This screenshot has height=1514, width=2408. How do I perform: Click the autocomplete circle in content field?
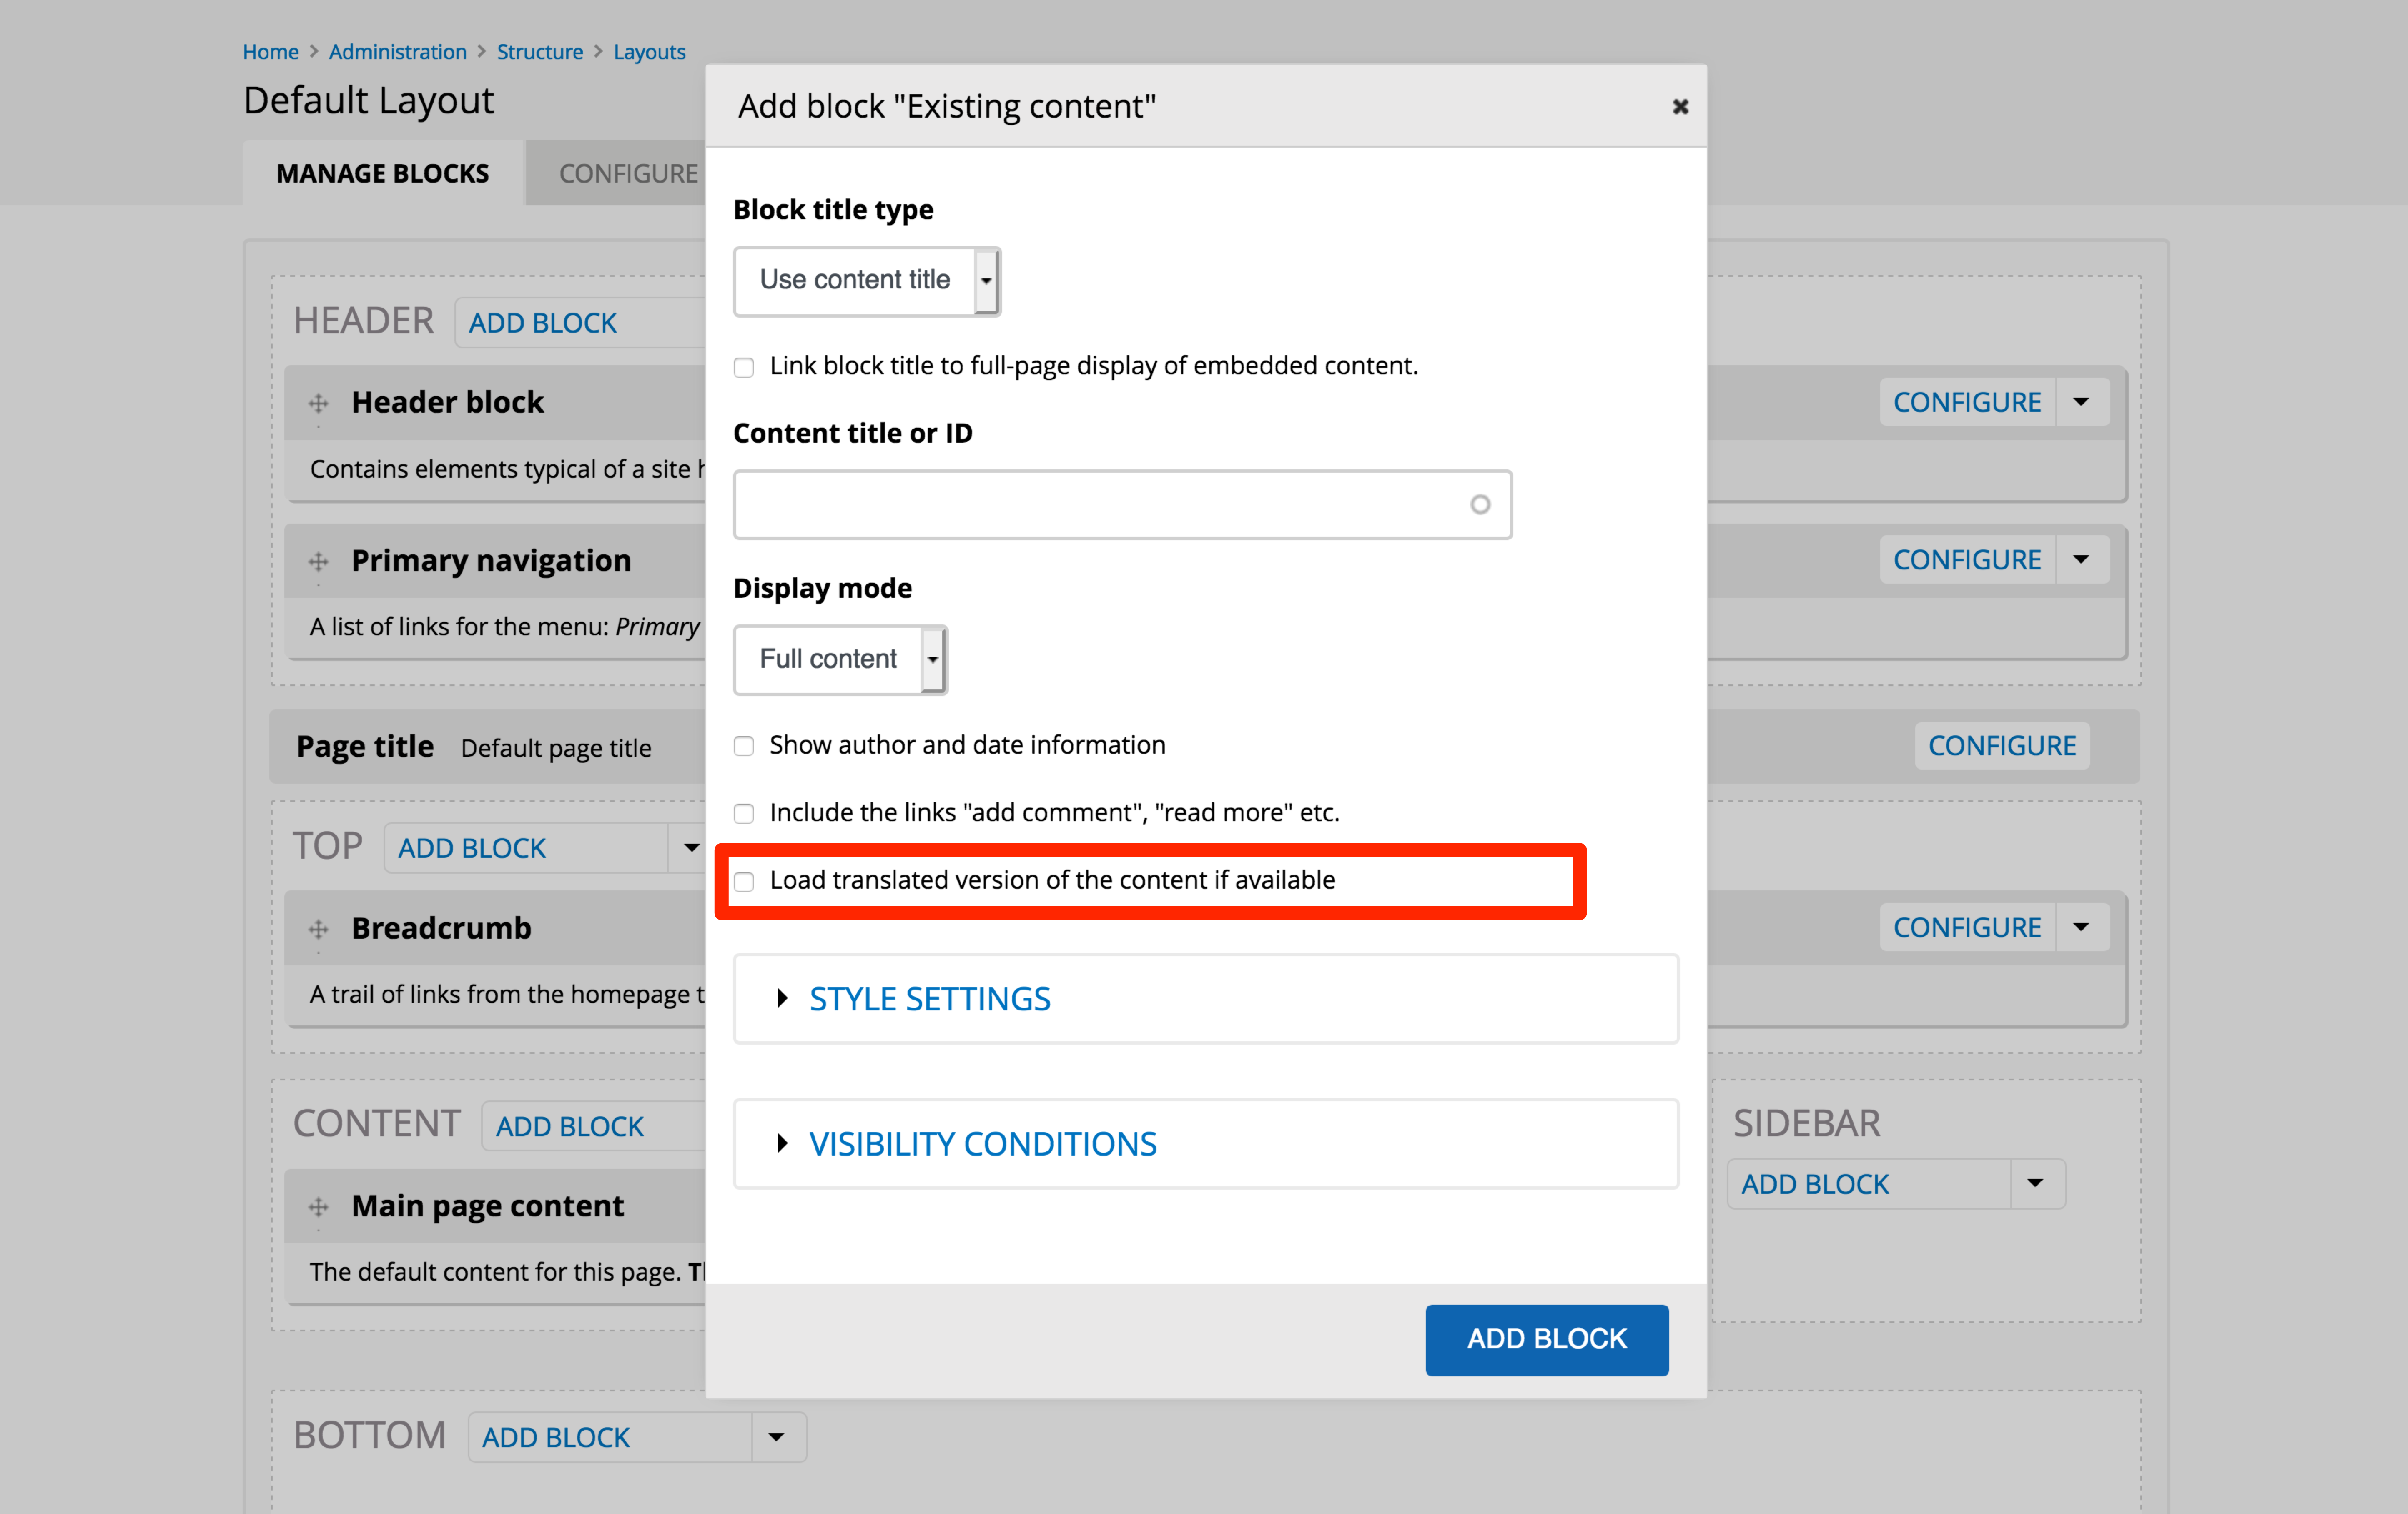[x=1480, y=505]
